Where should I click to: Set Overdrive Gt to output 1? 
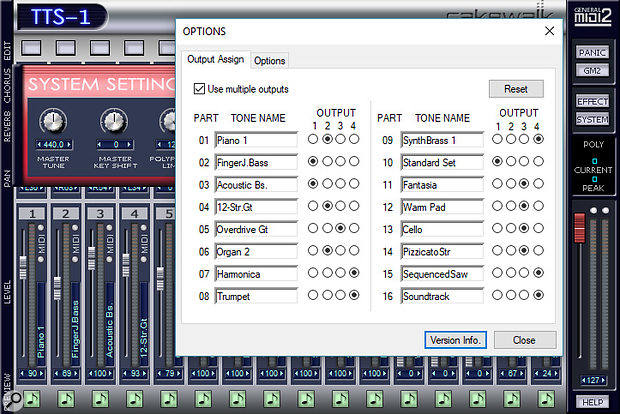313,228
